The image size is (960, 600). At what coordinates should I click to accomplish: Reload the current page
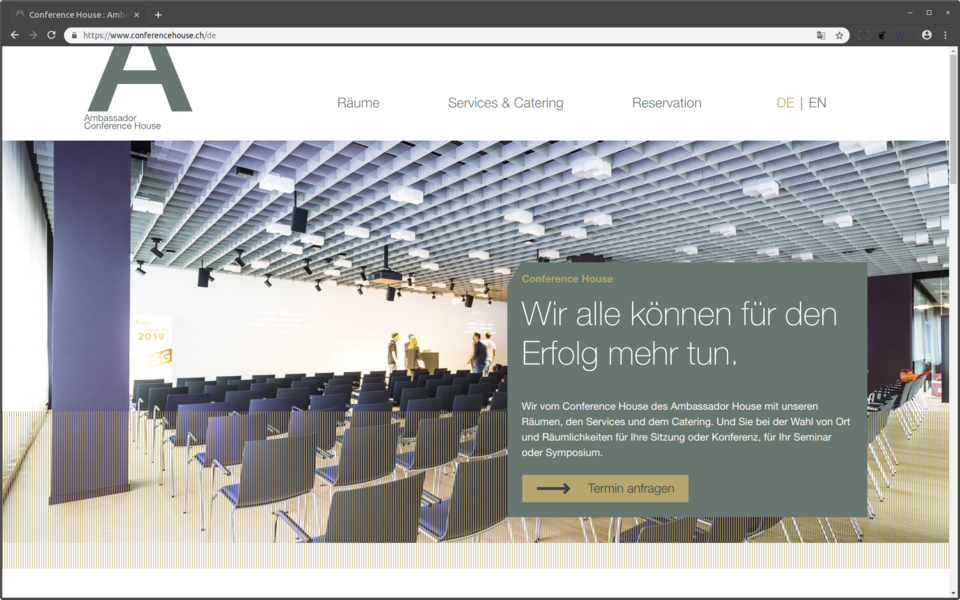pyautogui.click(x=51, y=36)
